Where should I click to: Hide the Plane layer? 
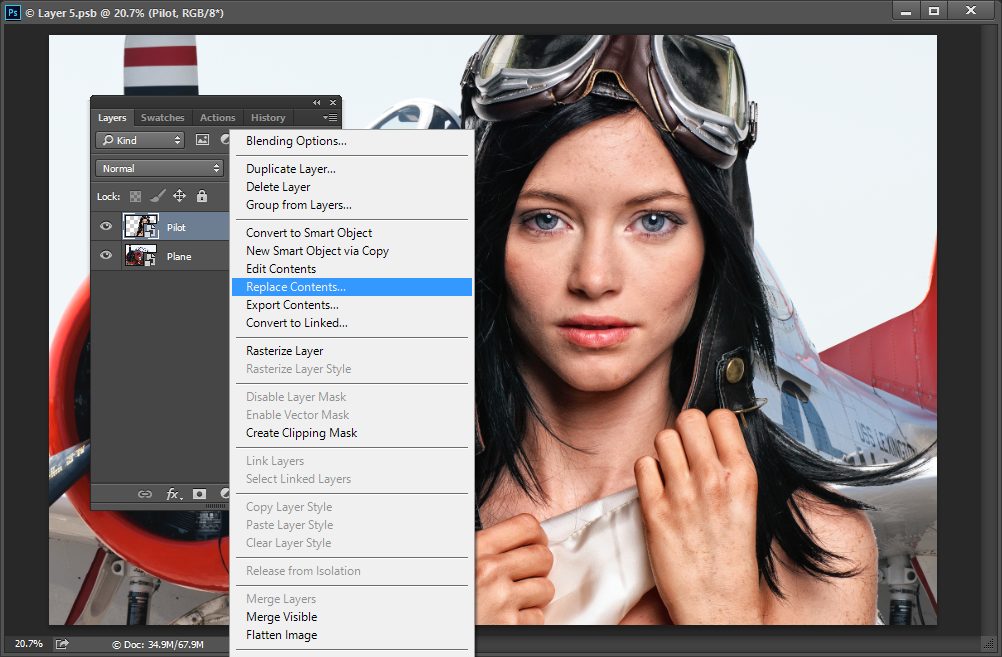(x=106, y=255)
